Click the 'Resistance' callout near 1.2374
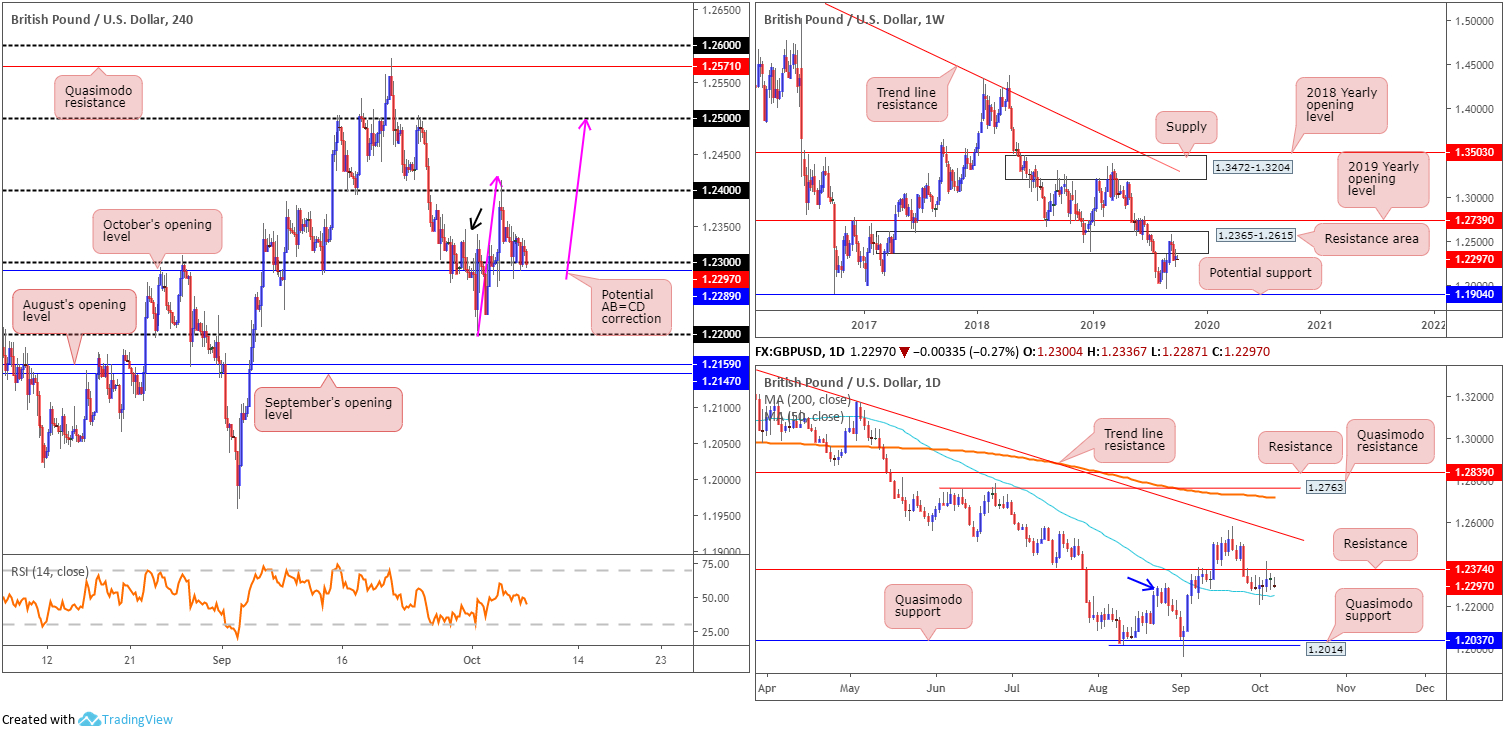This screenshot has width=1506, height=734. [1376, 544]
